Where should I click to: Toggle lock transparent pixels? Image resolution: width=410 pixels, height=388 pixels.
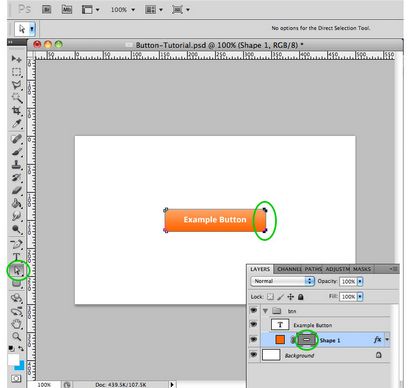pyautogui.click(x=270, y=297)
